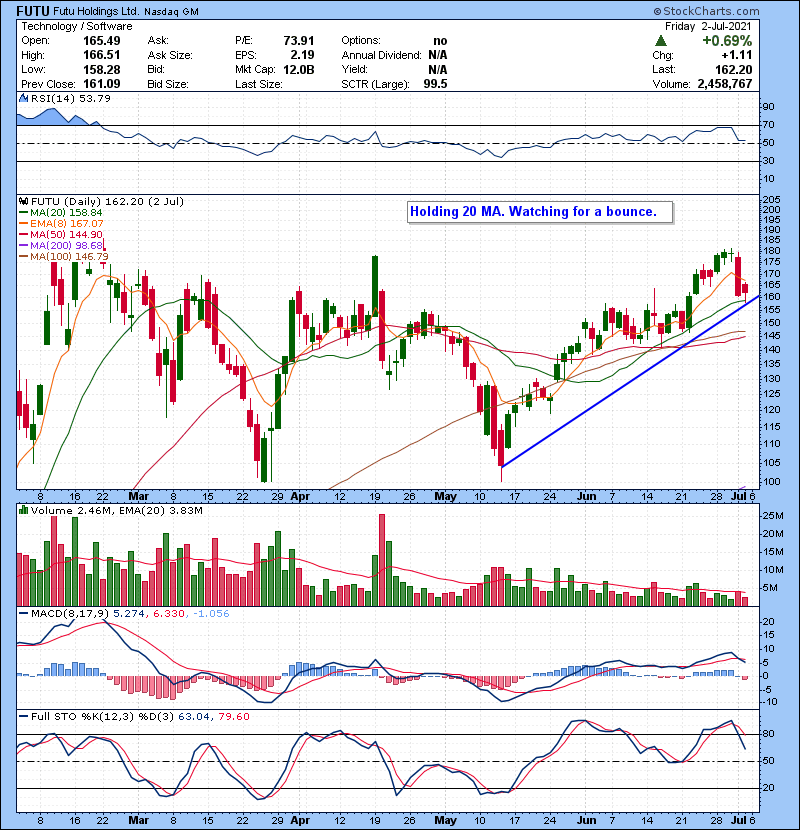The height and width of the screenshot is (830, 800).
Task: Click the Chg +1.11 value
Action: [736, 55]
